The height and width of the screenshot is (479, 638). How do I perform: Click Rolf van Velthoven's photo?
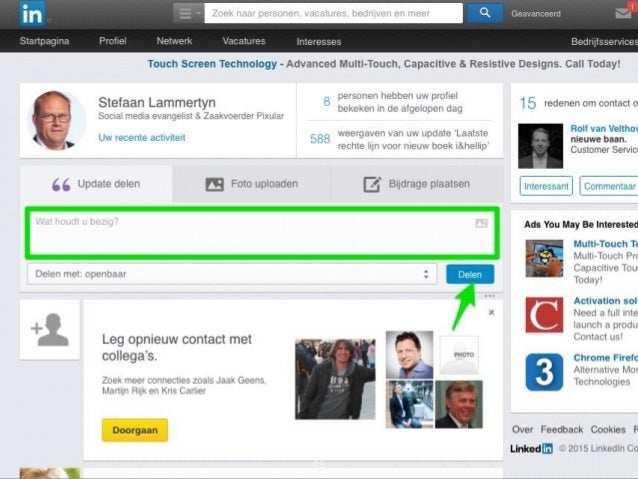click(x=540, y=146)
